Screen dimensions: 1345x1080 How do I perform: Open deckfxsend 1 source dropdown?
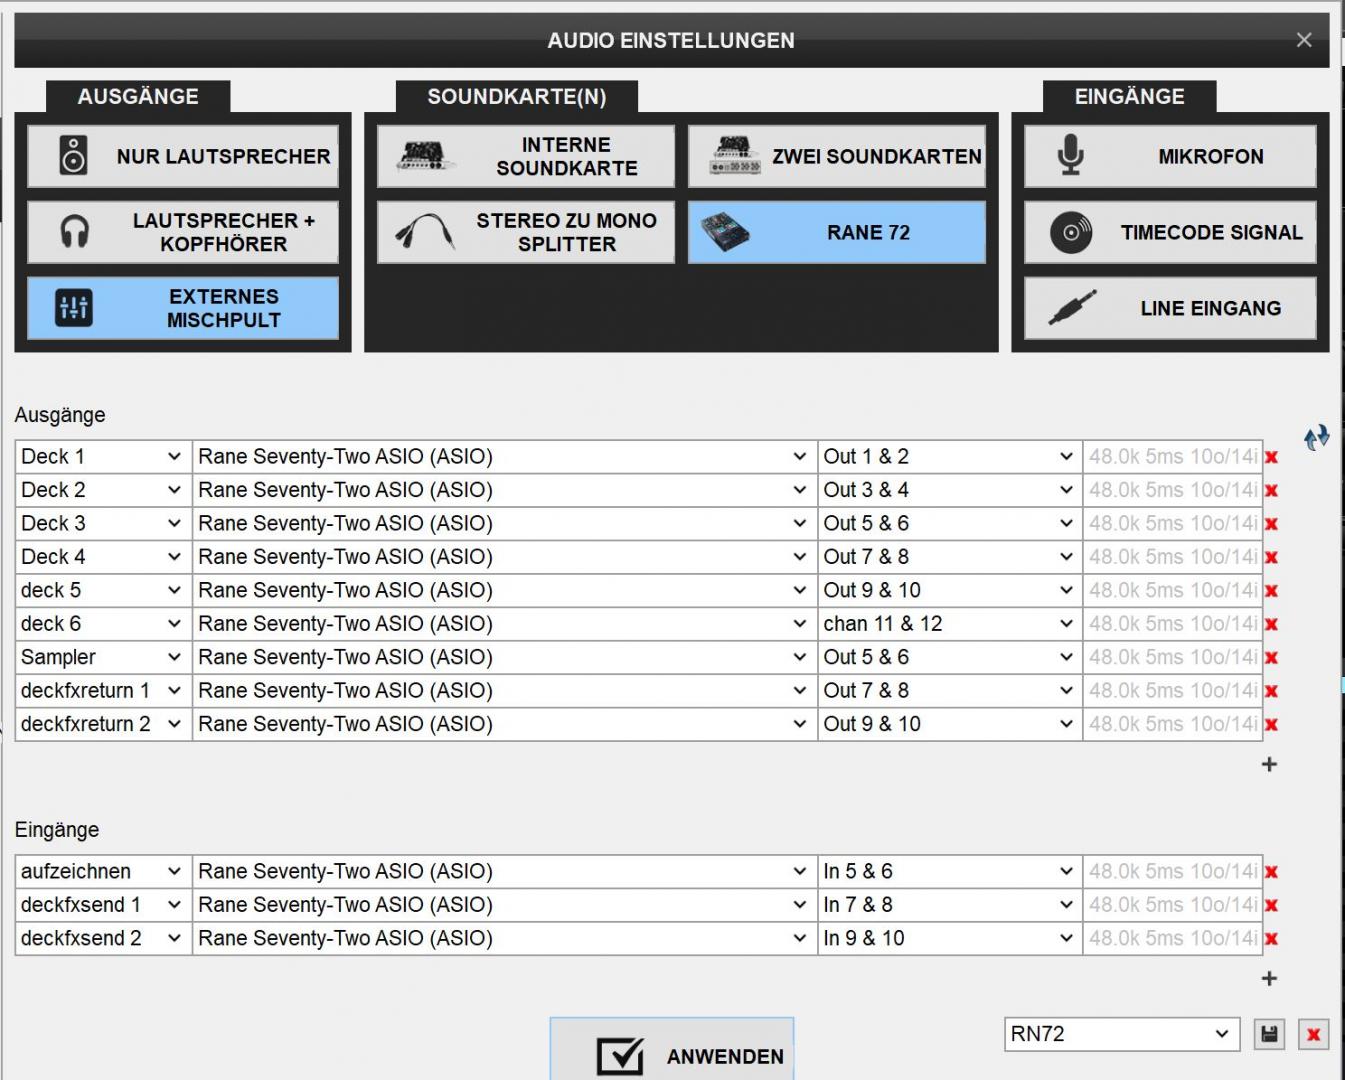pos(103,905)
